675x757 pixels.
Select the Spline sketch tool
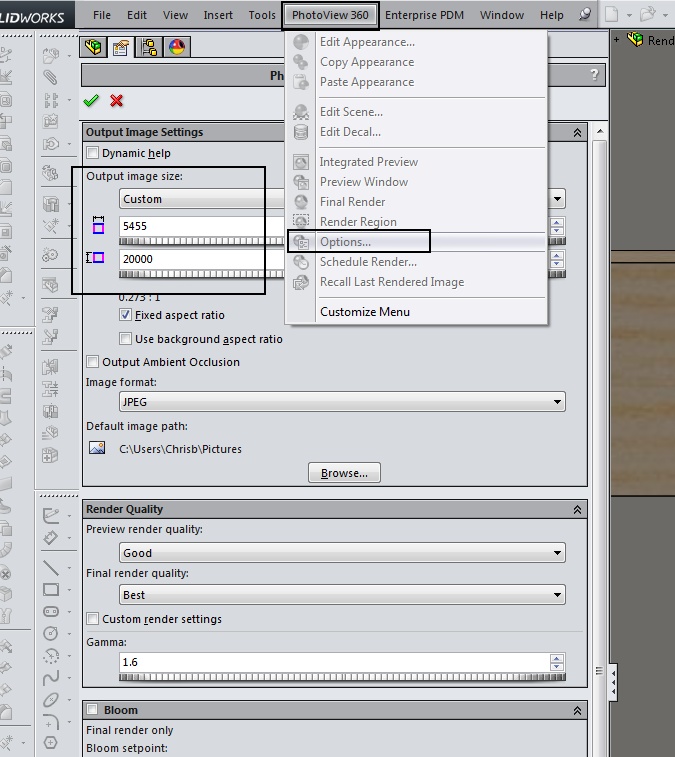pyautogui.click(x=51, y=678)
